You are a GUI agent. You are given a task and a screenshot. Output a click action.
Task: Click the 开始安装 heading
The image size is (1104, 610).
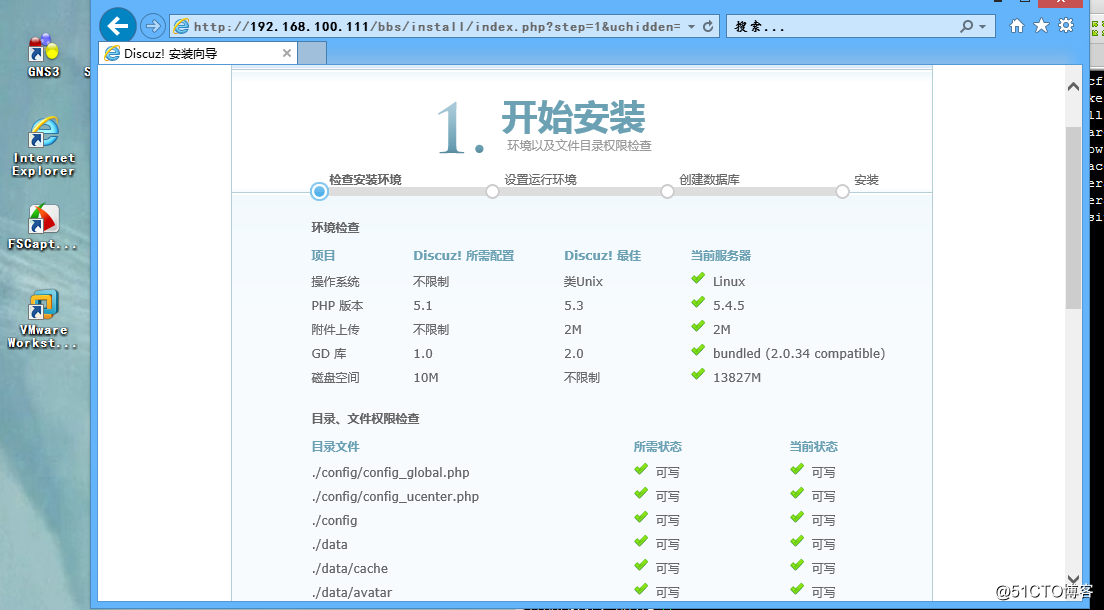pos(573,117)
